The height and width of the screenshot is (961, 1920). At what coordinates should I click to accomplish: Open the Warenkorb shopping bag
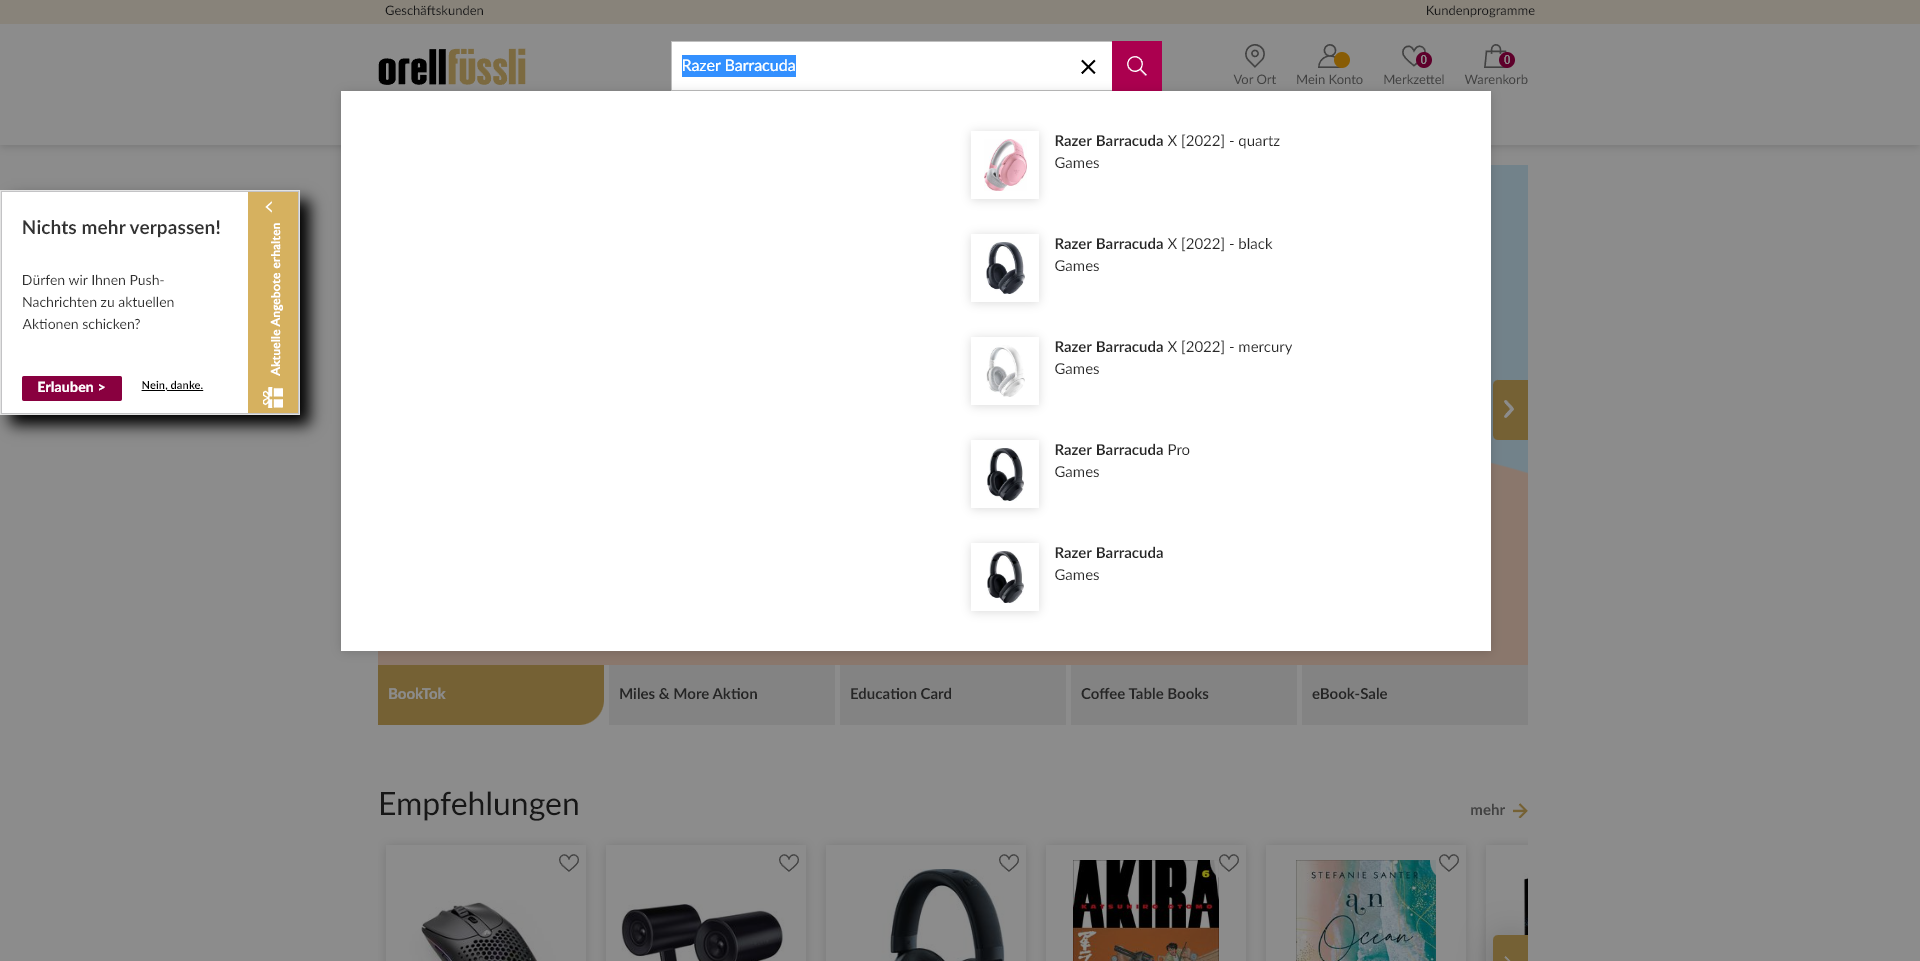point(1494,56)
